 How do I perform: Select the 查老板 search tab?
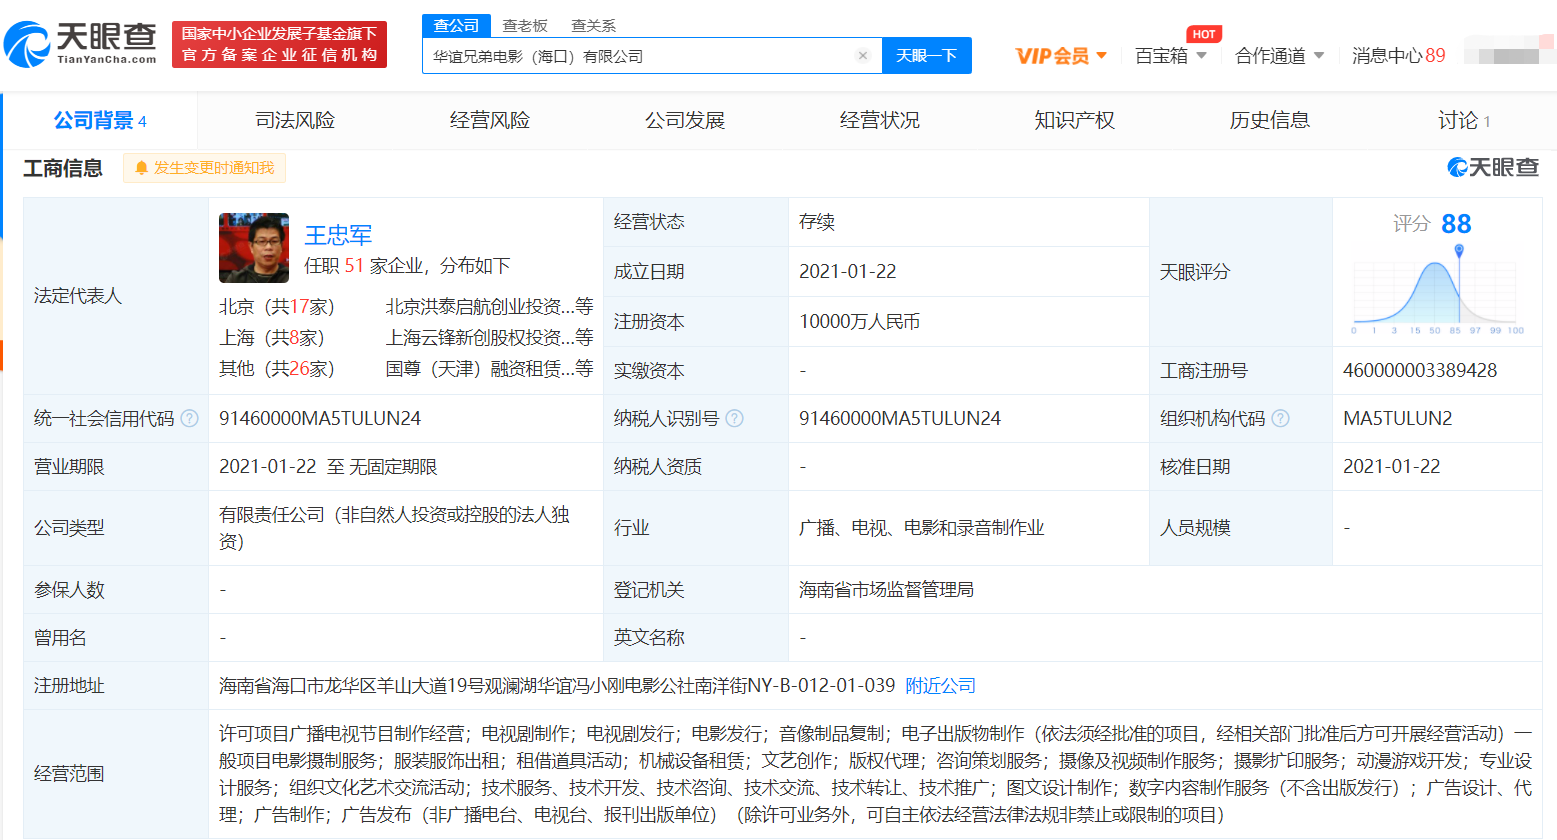pos(525,25)
